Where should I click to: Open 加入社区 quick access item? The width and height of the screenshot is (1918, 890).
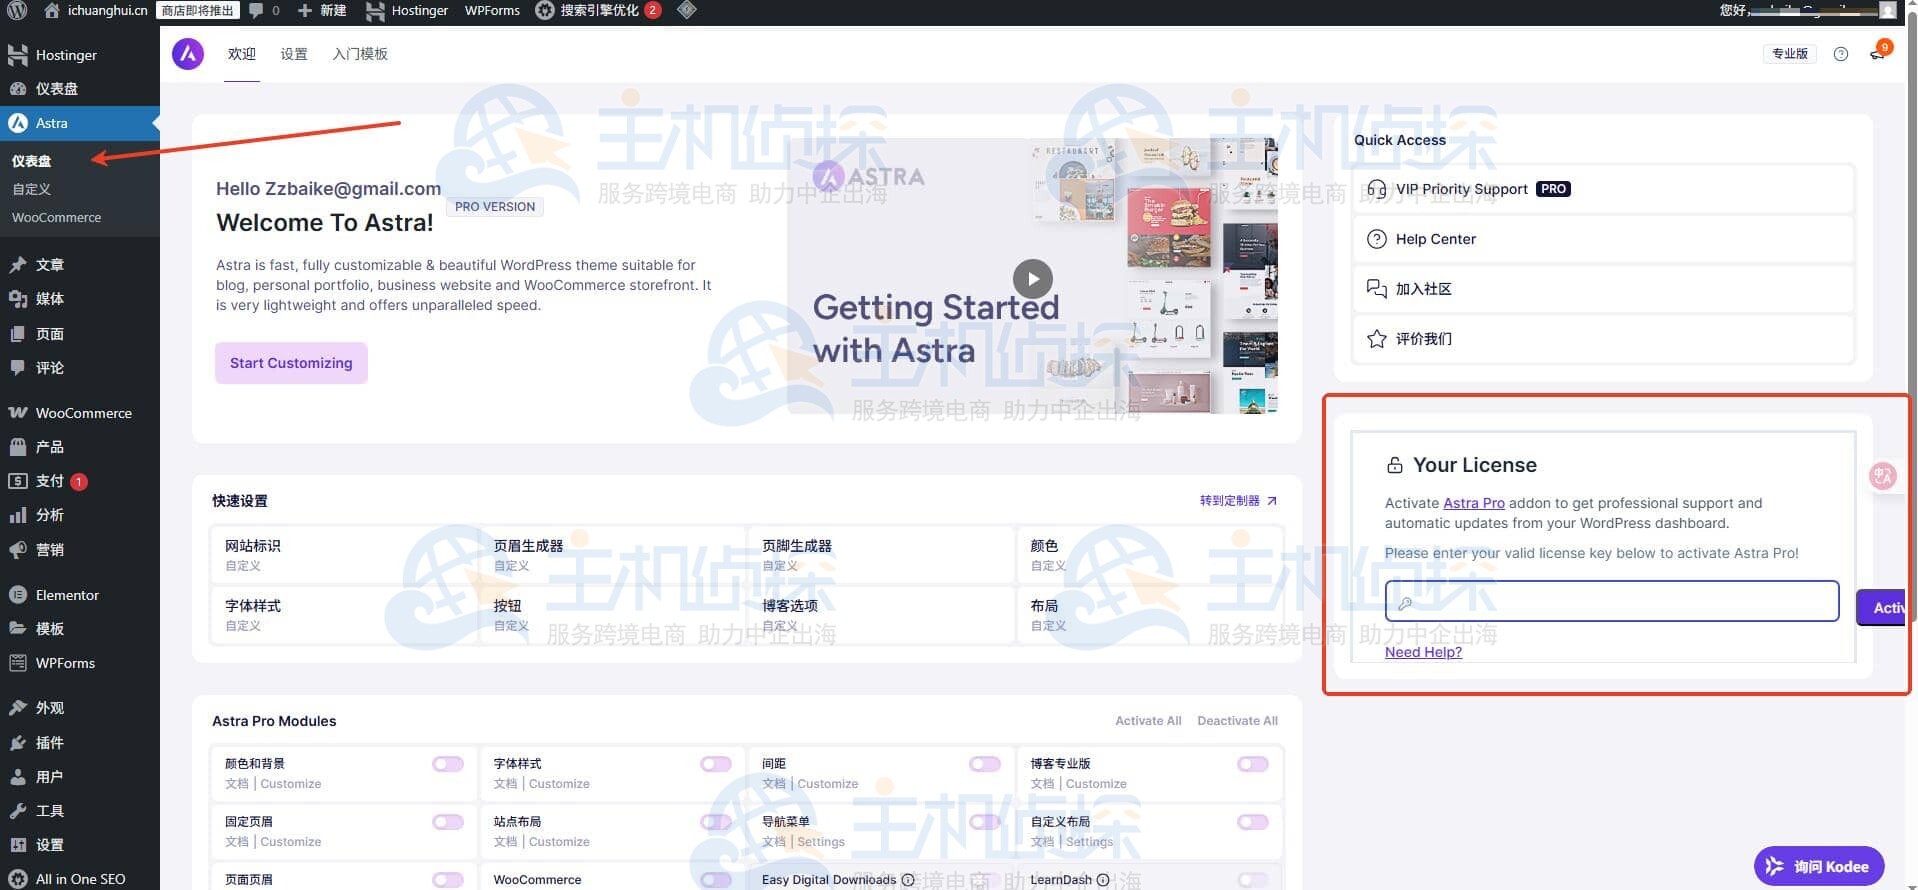pyautogui.click(x=1603, y=289)
